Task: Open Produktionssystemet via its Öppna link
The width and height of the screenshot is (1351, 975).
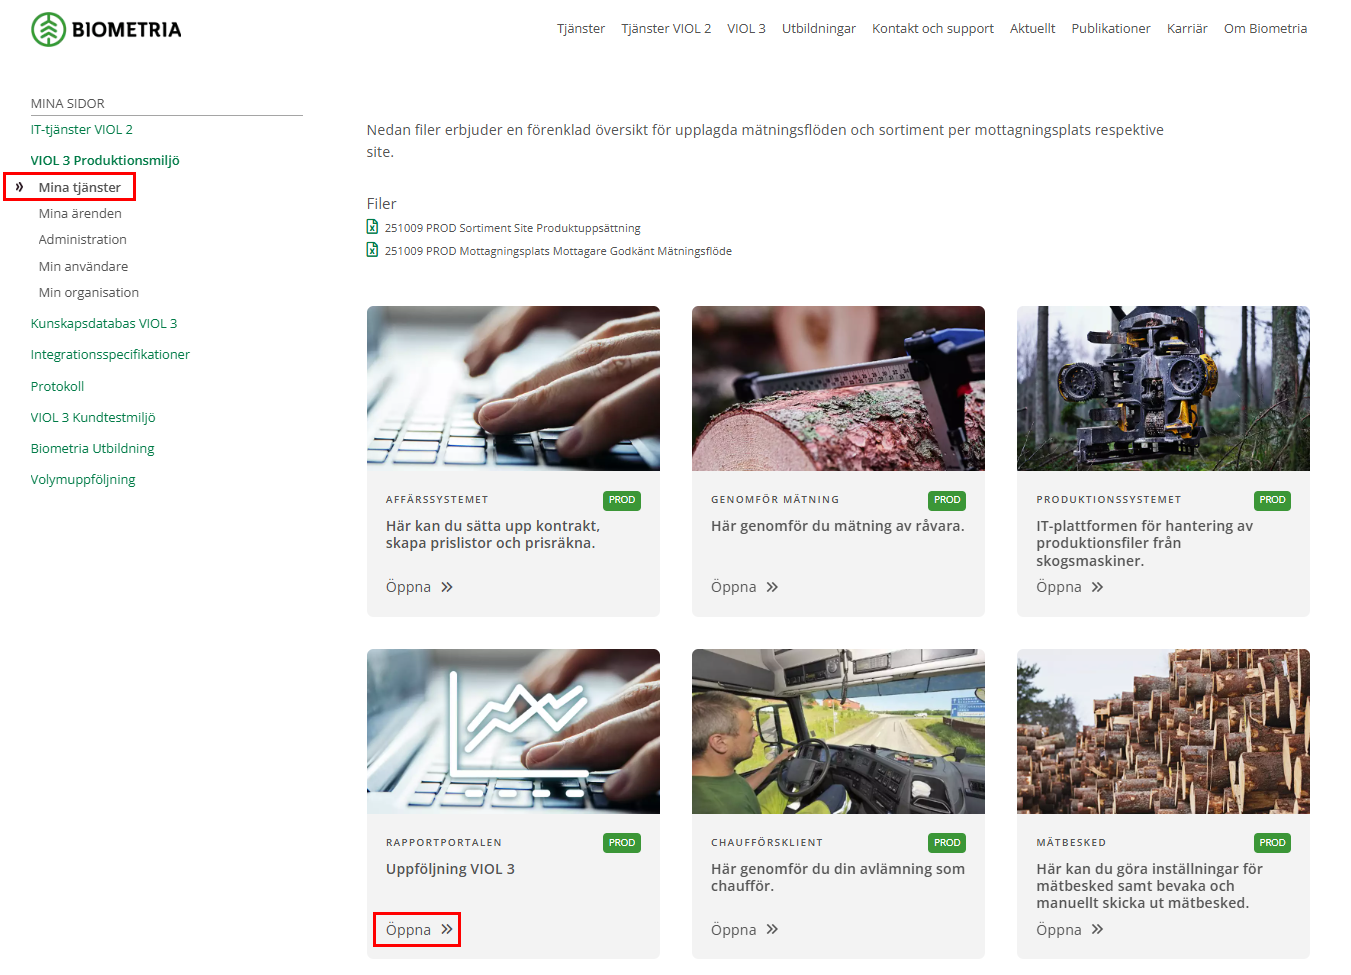Action: 1059,587
